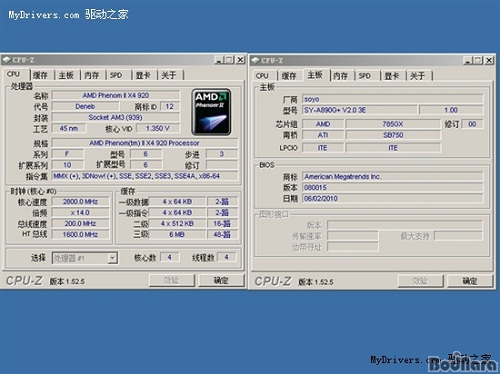The height and width of the screenshot is (374, 500).
Task: Click the bus speed value 200.0 MHz
Action: click(x=80, y=224)
